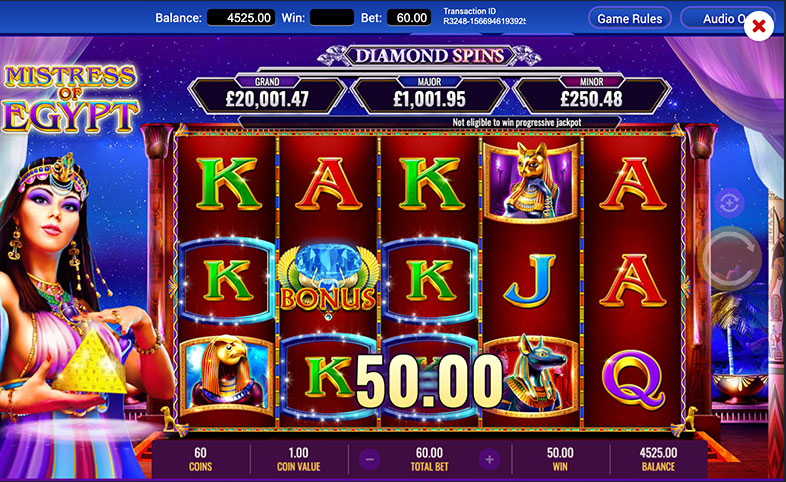Select the Major jackpot panel
This screenshot has height=482, width=786.
pyautogui.click(x=430, y=94)
